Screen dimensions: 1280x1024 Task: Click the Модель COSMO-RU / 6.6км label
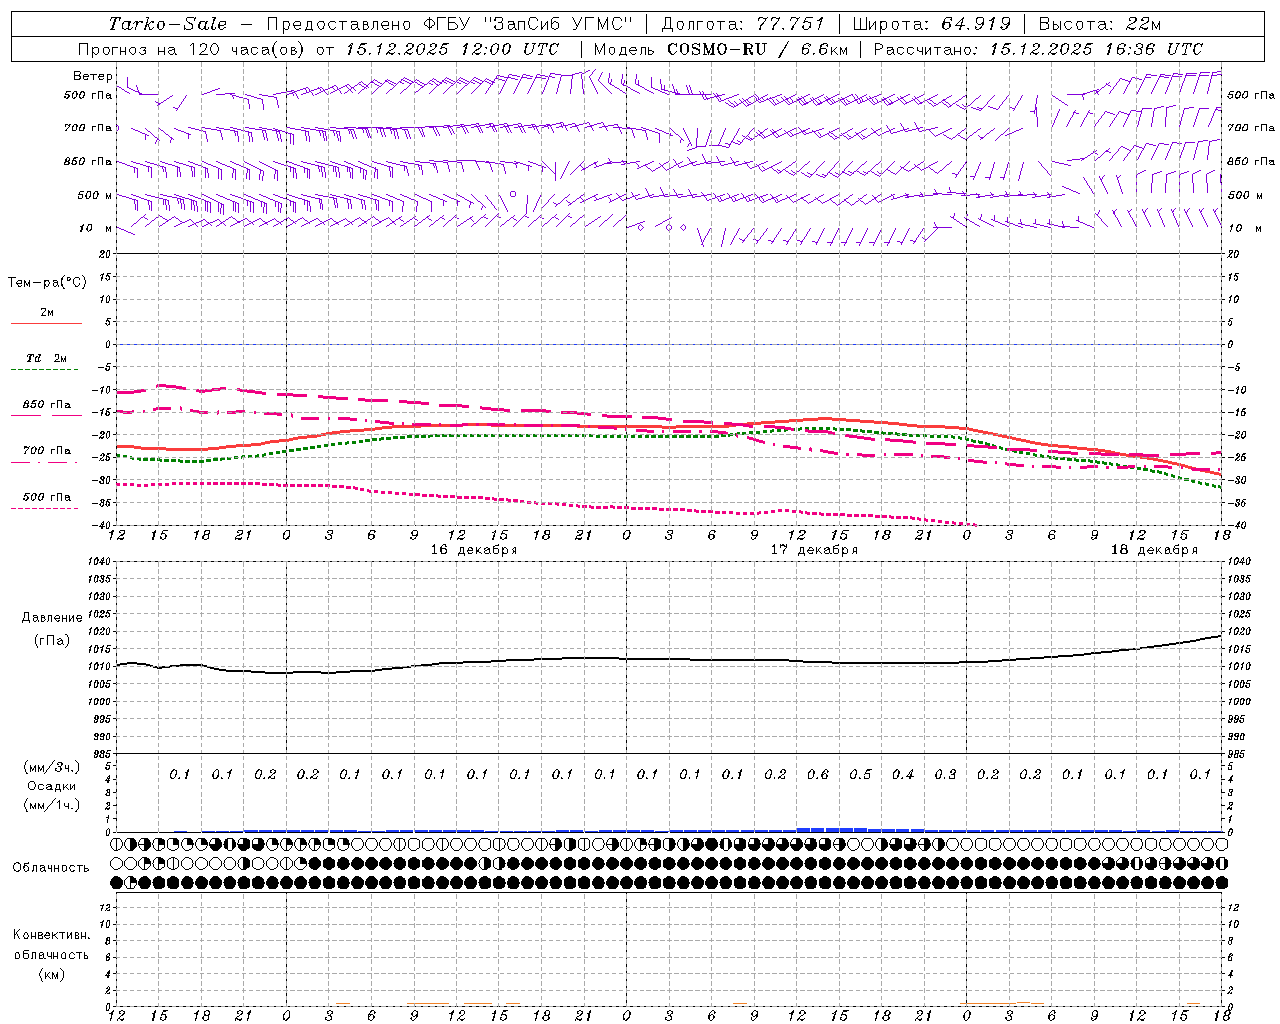pos(721,49)
